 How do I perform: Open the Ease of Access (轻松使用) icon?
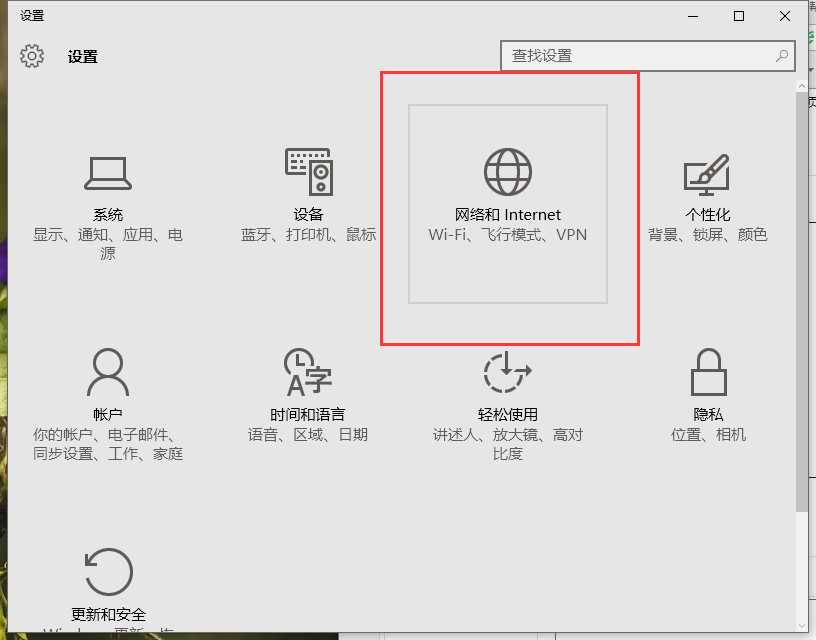tap(508, 373)
